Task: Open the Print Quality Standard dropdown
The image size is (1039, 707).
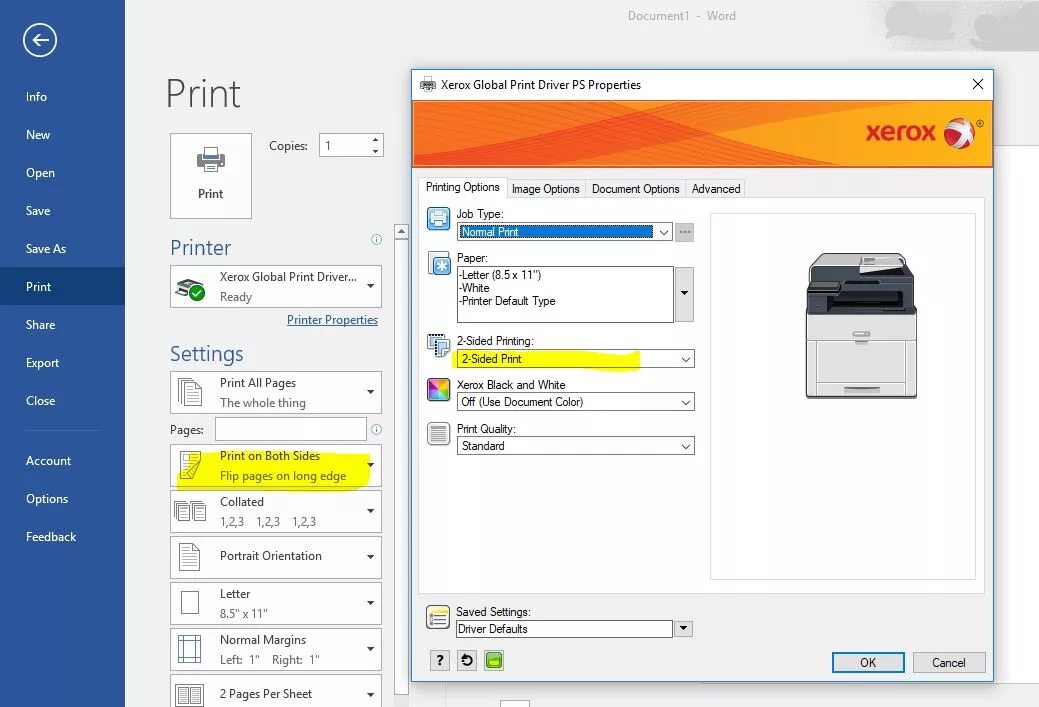Action: pos(575,446)
